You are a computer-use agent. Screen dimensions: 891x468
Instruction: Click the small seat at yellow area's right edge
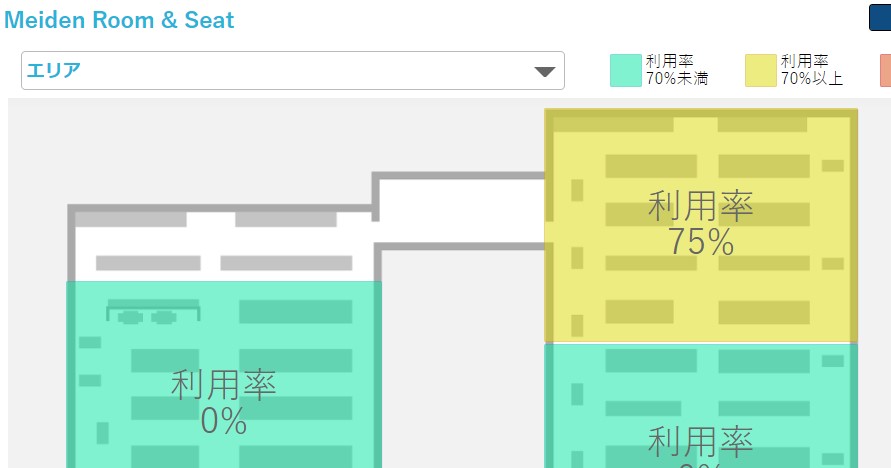coord(832,166)
